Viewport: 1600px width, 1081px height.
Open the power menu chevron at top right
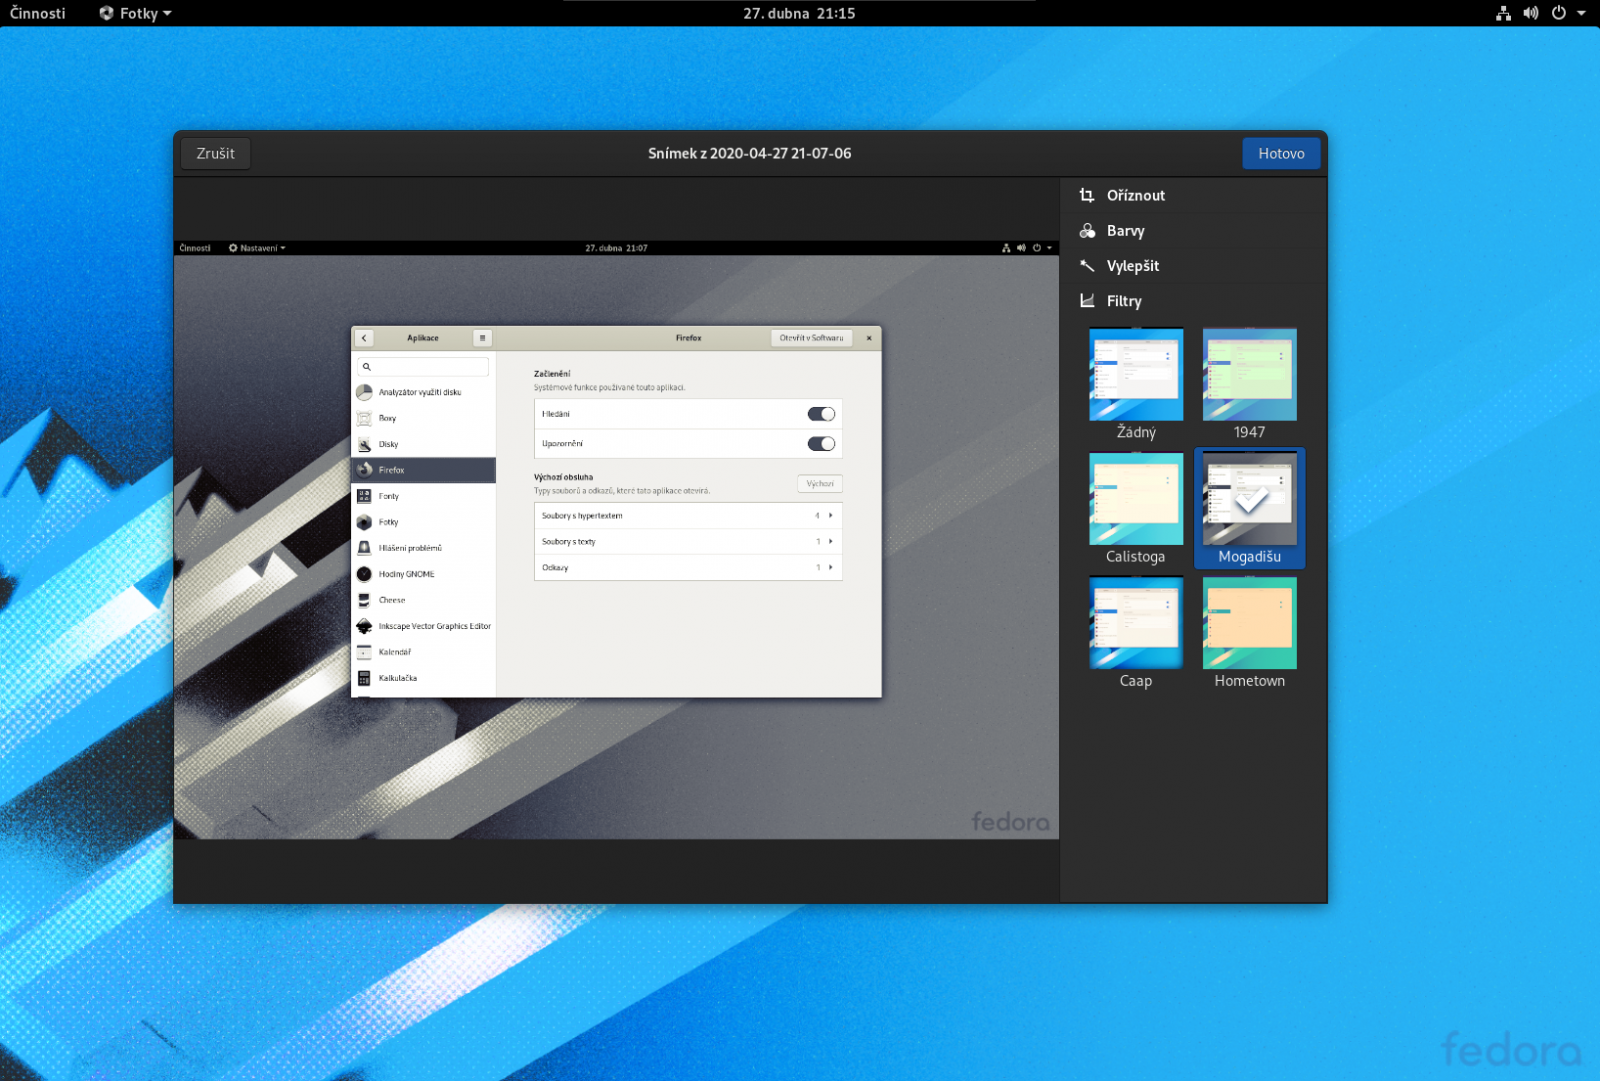[x=1581, y=13]
